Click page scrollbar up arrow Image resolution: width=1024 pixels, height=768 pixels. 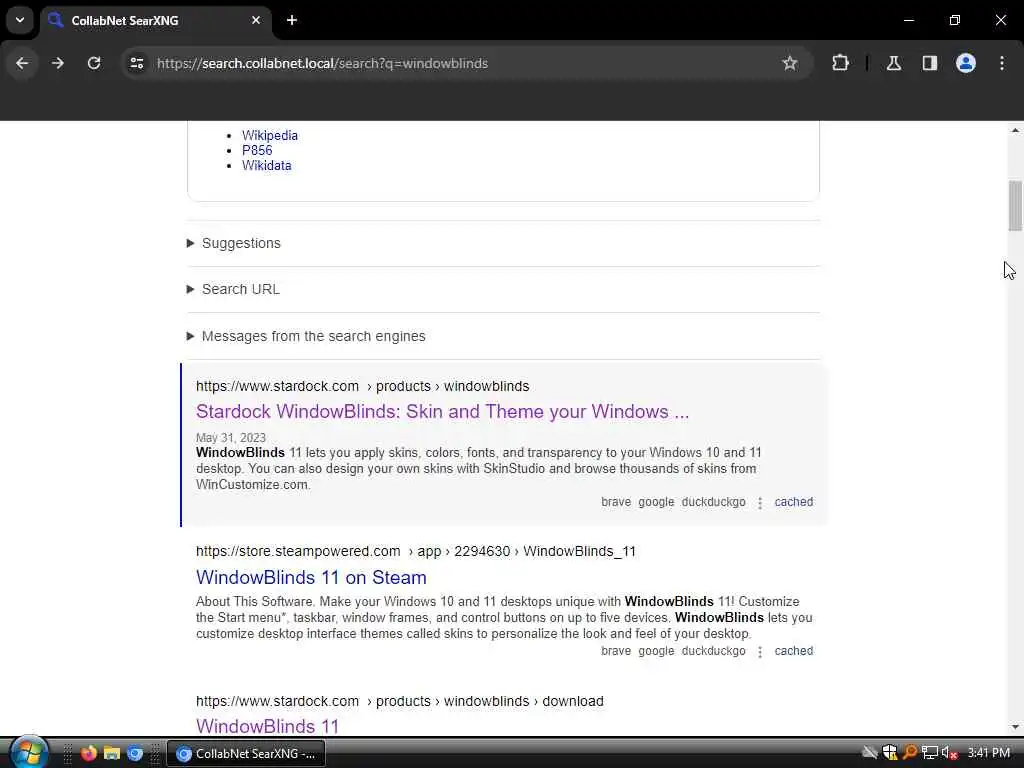click(x=1015, y=130)
